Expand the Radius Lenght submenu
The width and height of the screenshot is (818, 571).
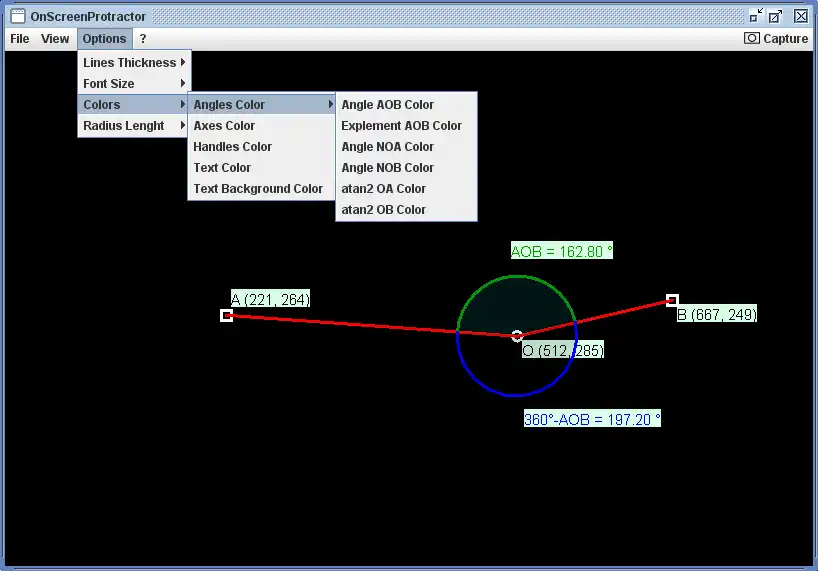[x=134, y=126]
